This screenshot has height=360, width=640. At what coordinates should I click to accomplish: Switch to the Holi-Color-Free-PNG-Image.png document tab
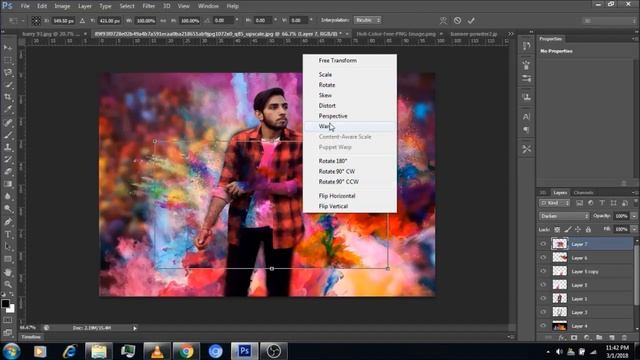point(396,34)
